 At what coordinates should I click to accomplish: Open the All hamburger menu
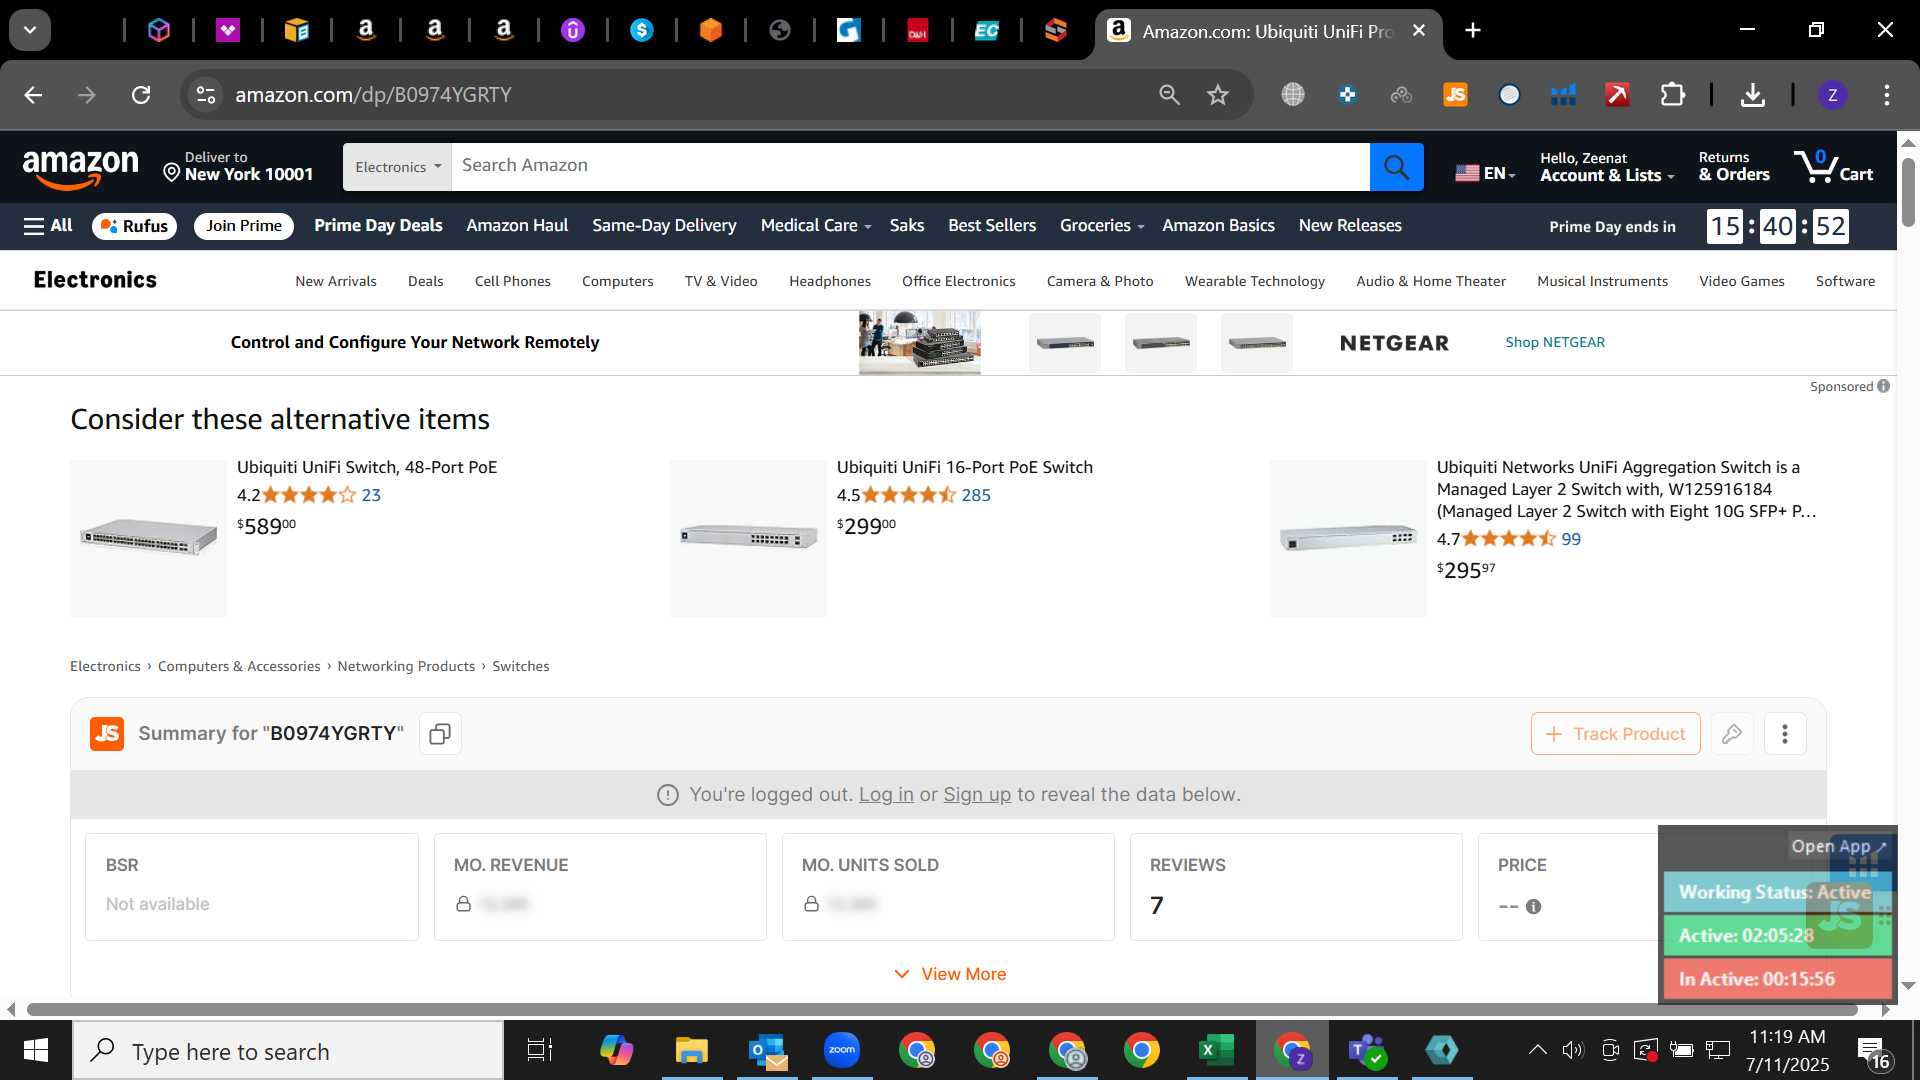pyautogui.click(x=48, y=226)
